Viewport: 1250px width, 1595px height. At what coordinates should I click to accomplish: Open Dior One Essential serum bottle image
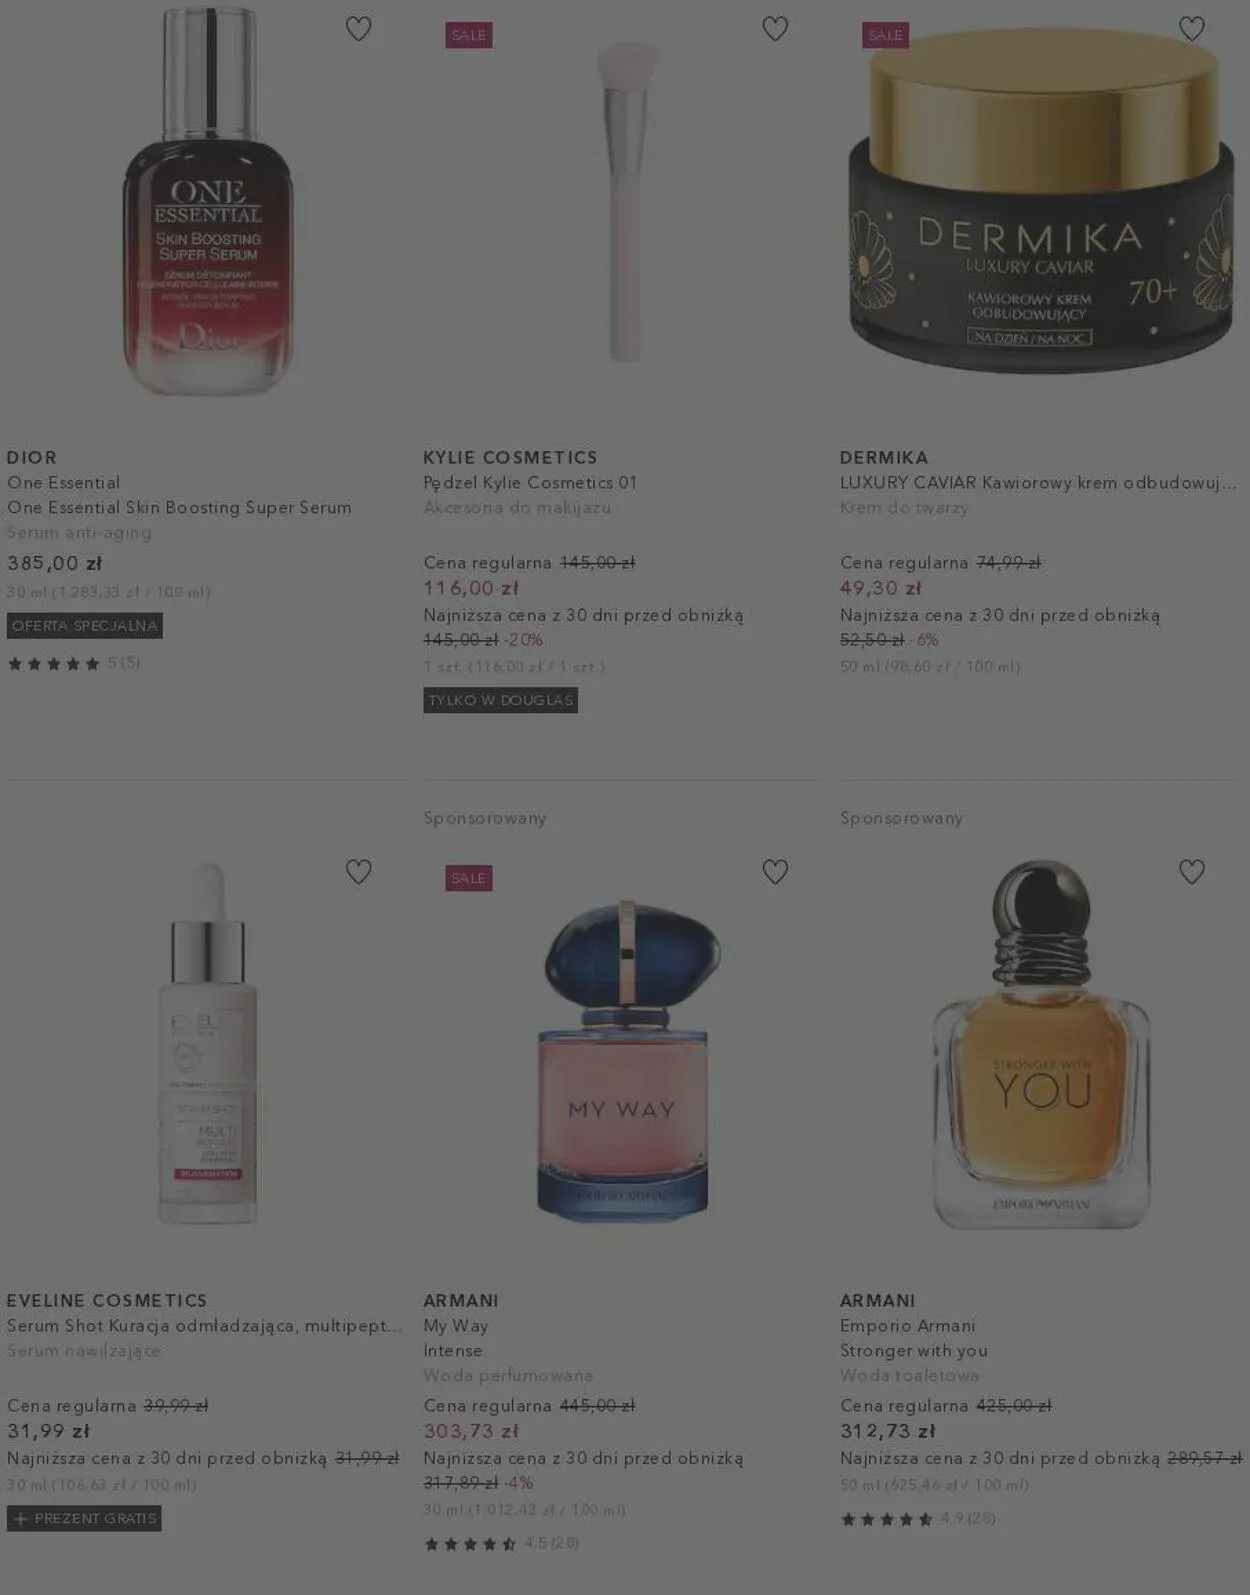coord(208,200)
